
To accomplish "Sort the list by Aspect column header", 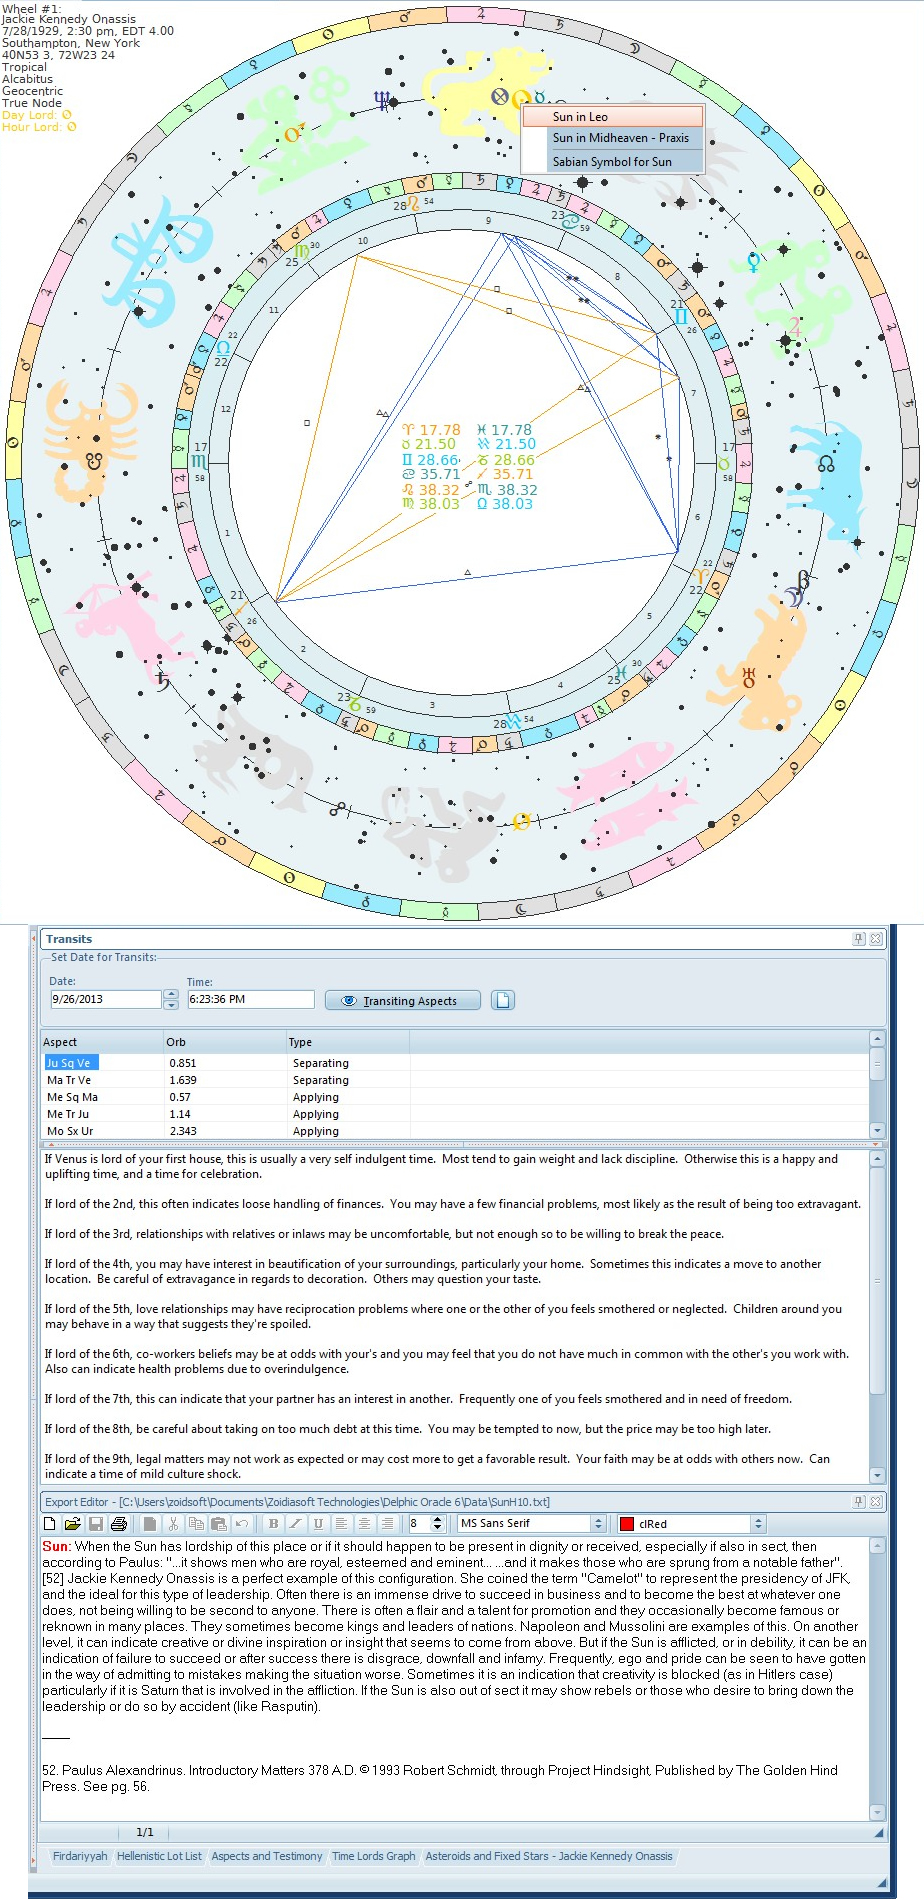I will [102, 1042].
